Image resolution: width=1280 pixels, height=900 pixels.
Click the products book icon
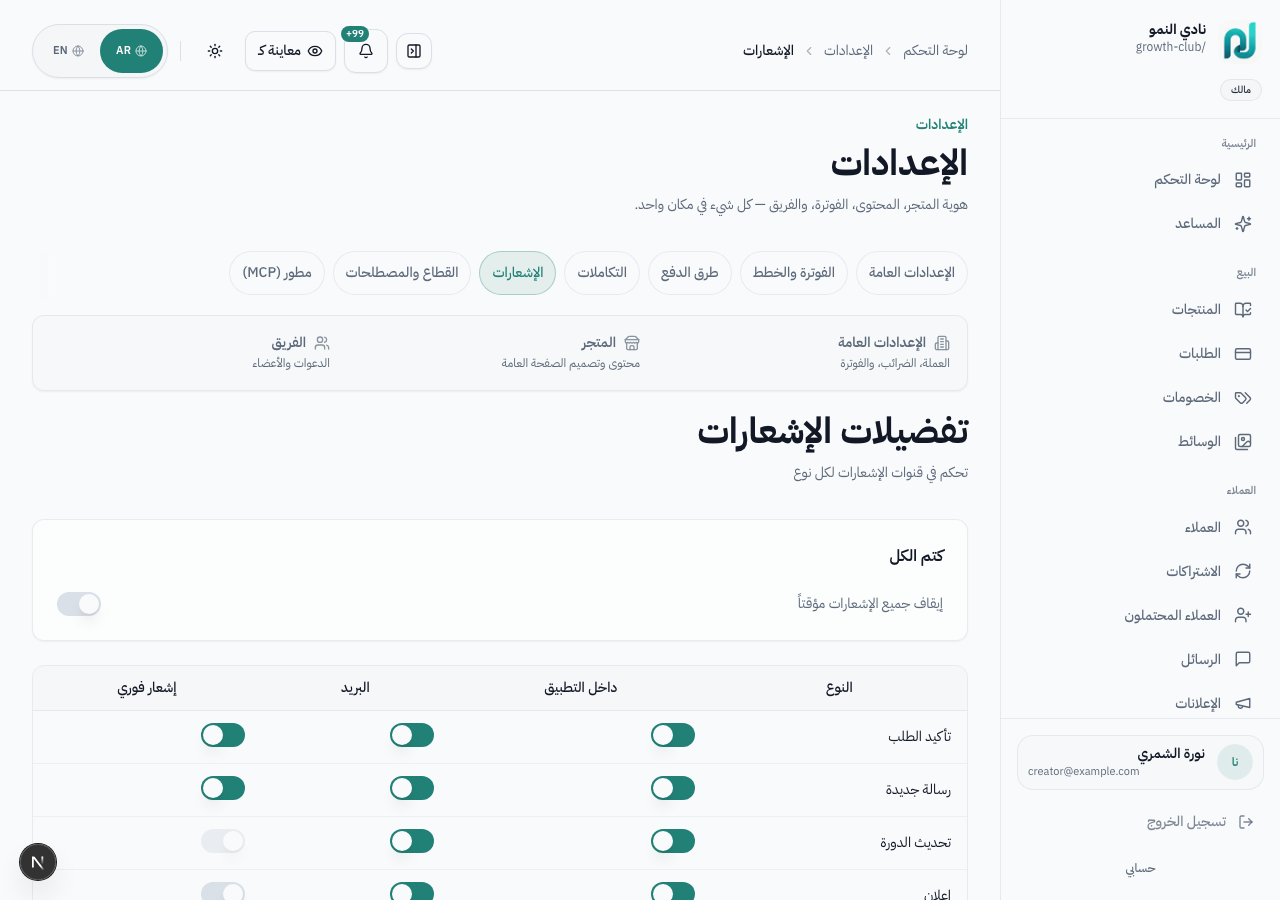tap(1243, 310)
